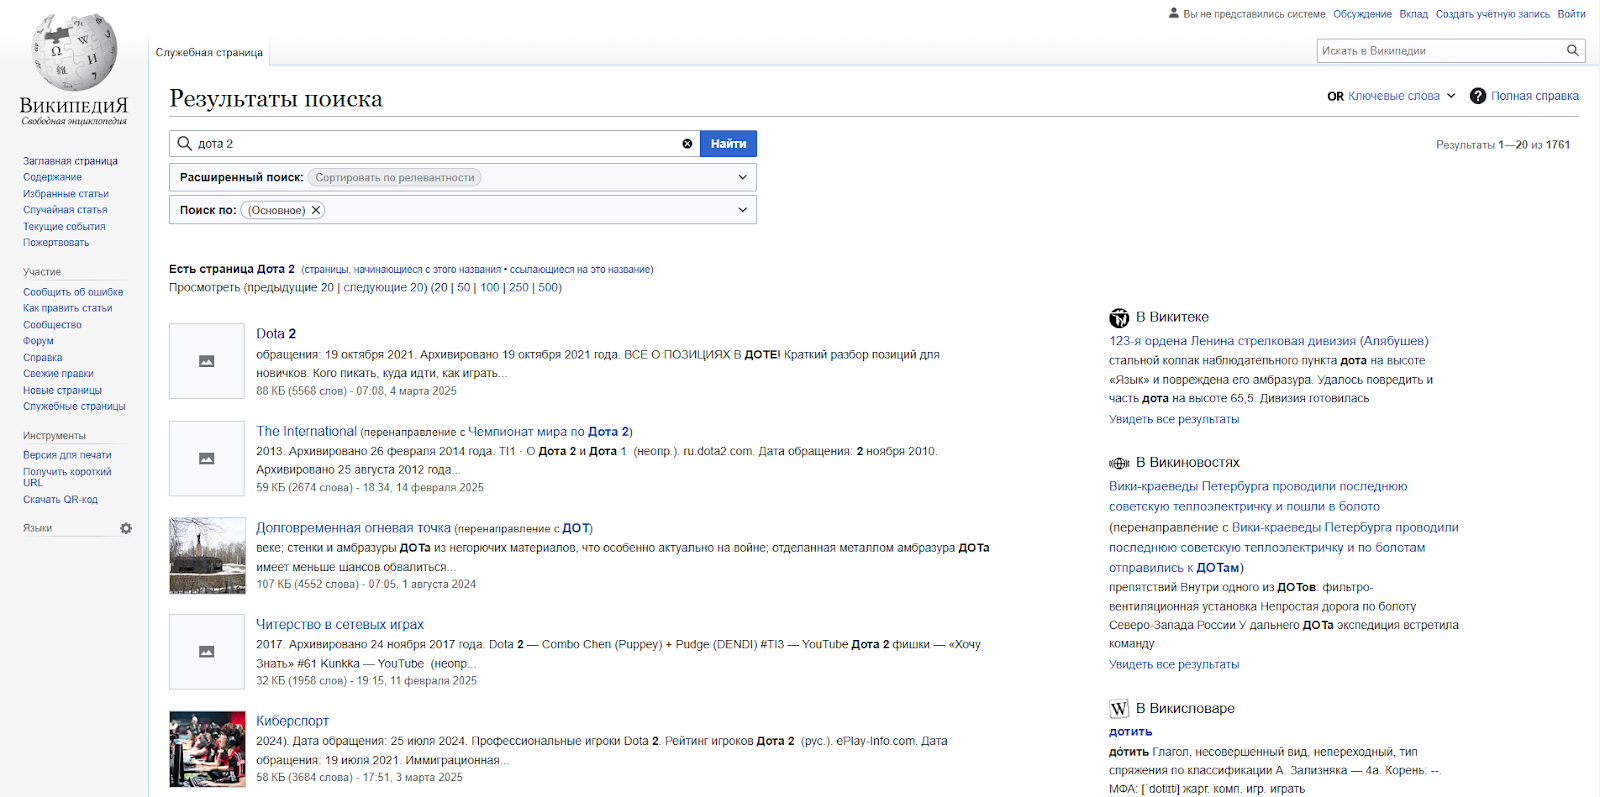Open the languages settings gear icon
The width and height of the screenshot is (1600, 797).
click(126, 528)
